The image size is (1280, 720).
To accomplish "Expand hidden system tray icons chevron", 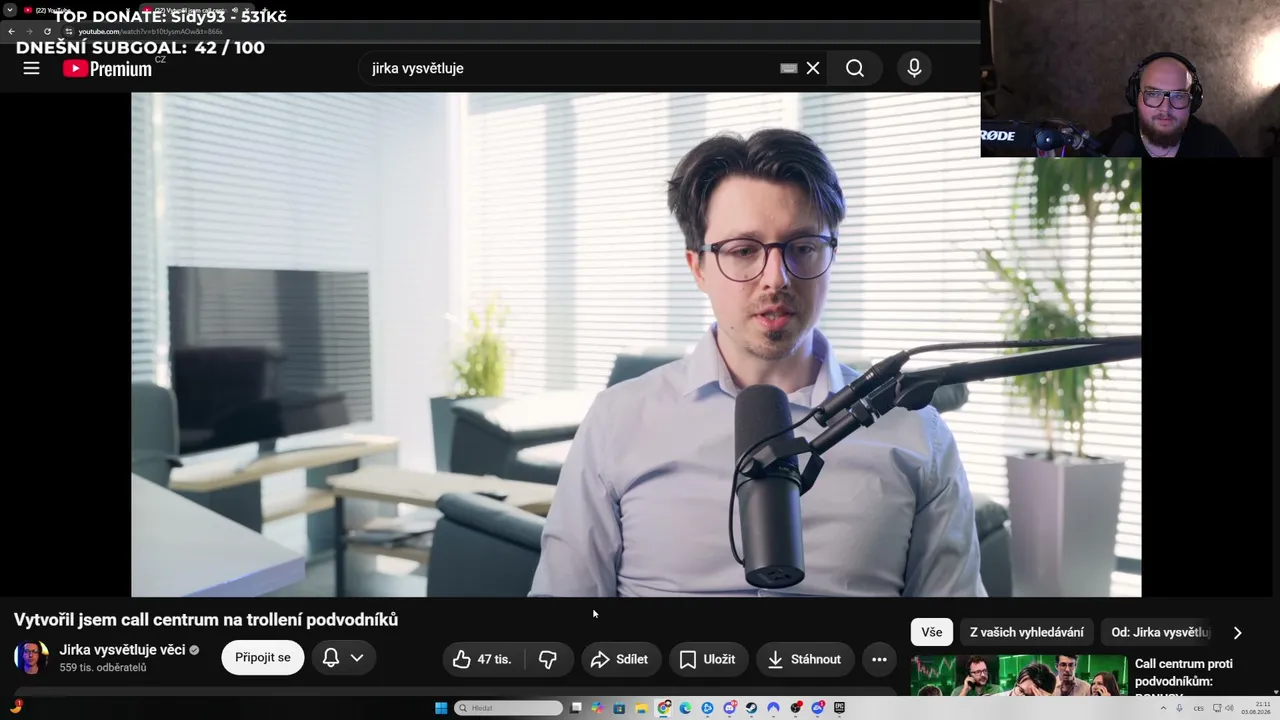I will (x=1164, y=708).
